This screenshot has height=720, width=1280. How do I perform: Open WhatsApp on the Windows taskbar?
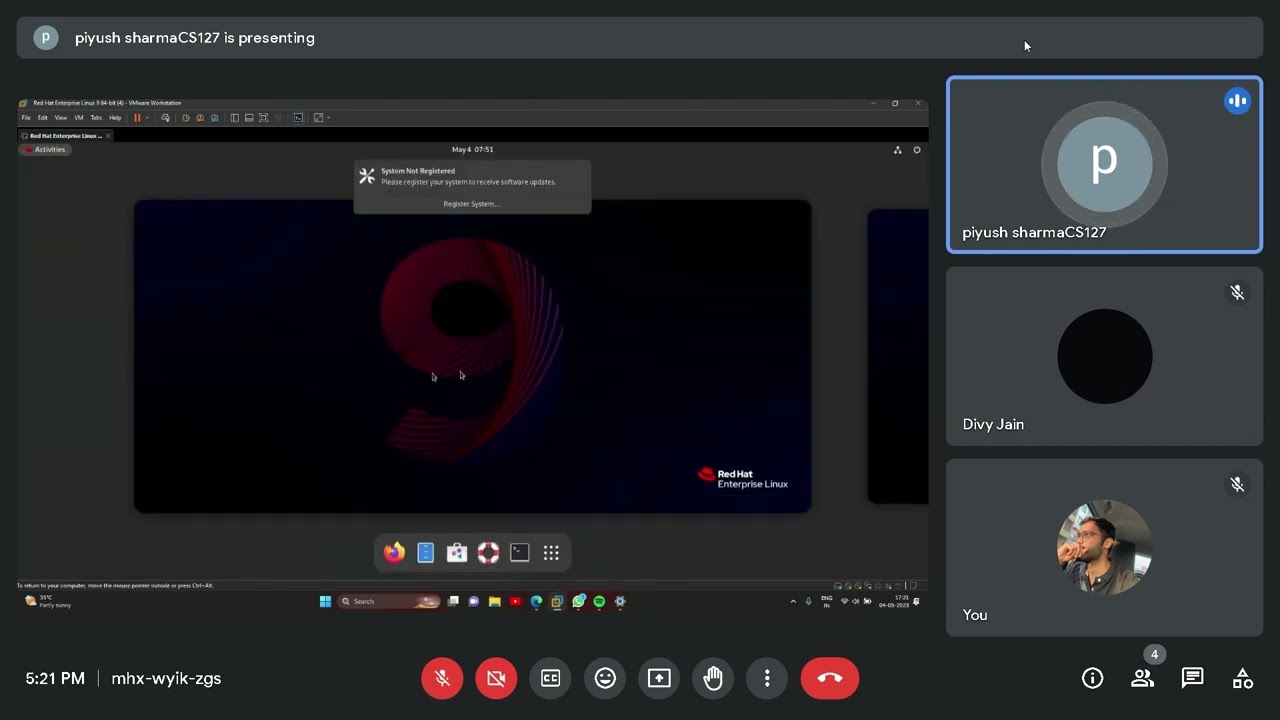579,601
